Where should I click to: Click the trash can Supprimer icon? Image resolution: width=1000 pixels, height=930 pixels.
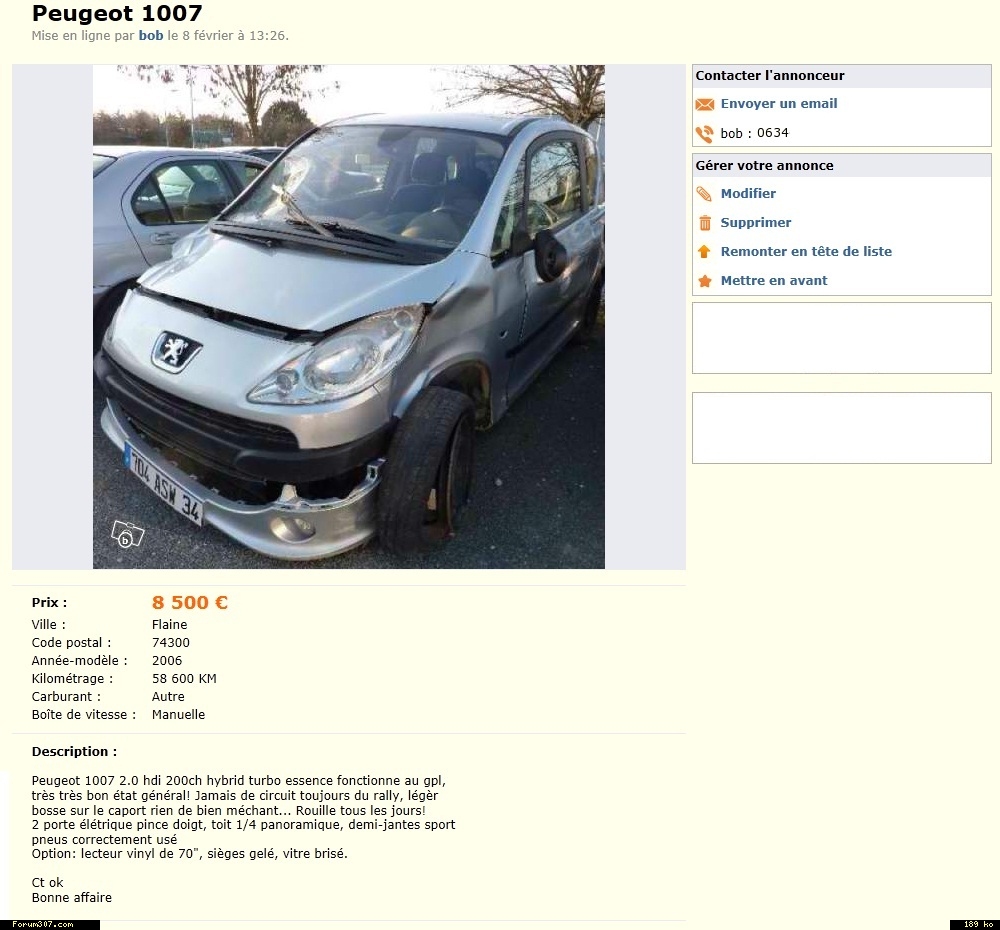705,223
